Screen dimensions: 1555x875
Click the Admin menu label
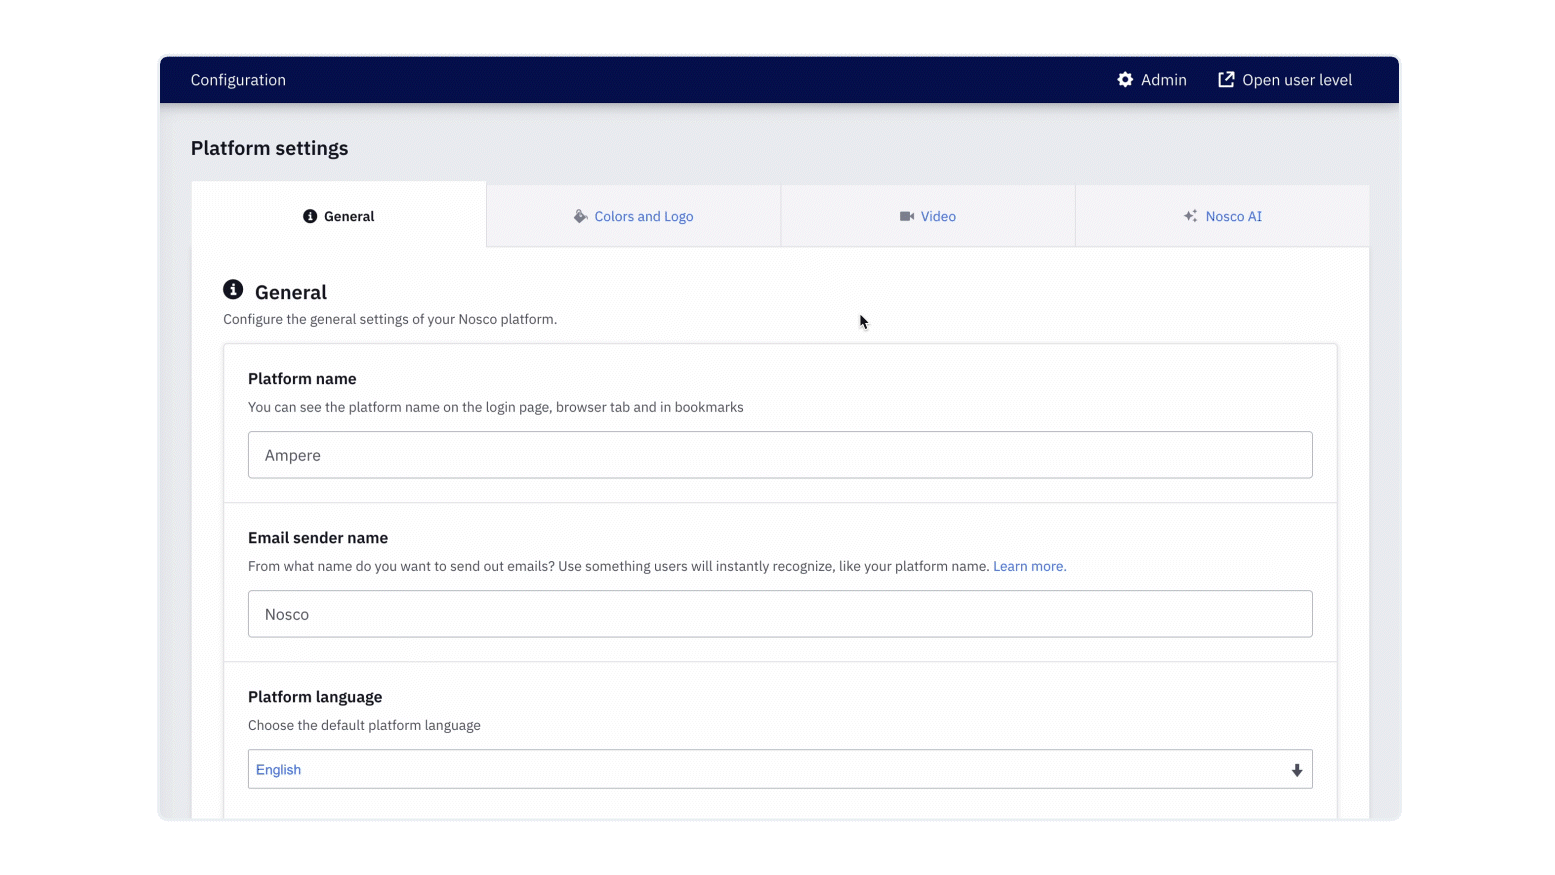click(1164, 80)
